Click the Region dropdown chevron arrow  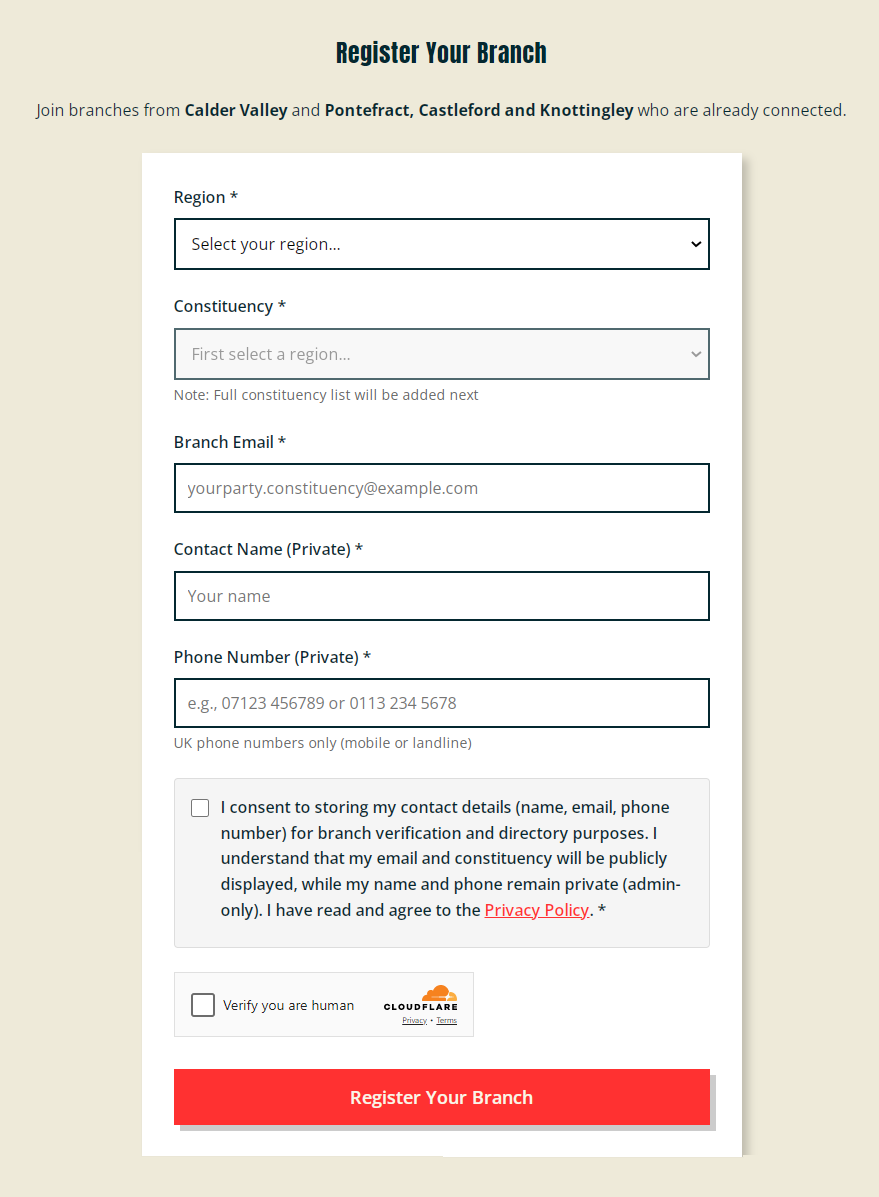(x=696, y=244)
